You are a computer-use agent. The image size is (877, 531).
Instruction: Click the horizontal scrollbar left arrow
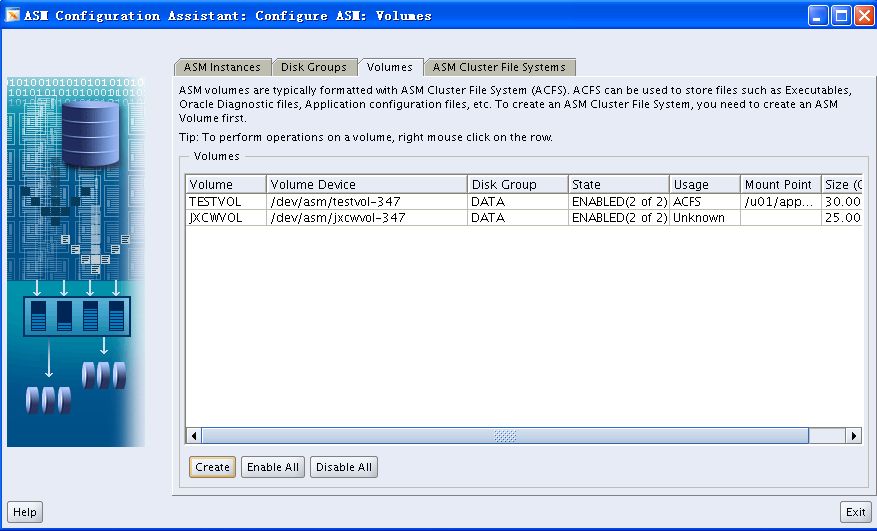point(194,435)
